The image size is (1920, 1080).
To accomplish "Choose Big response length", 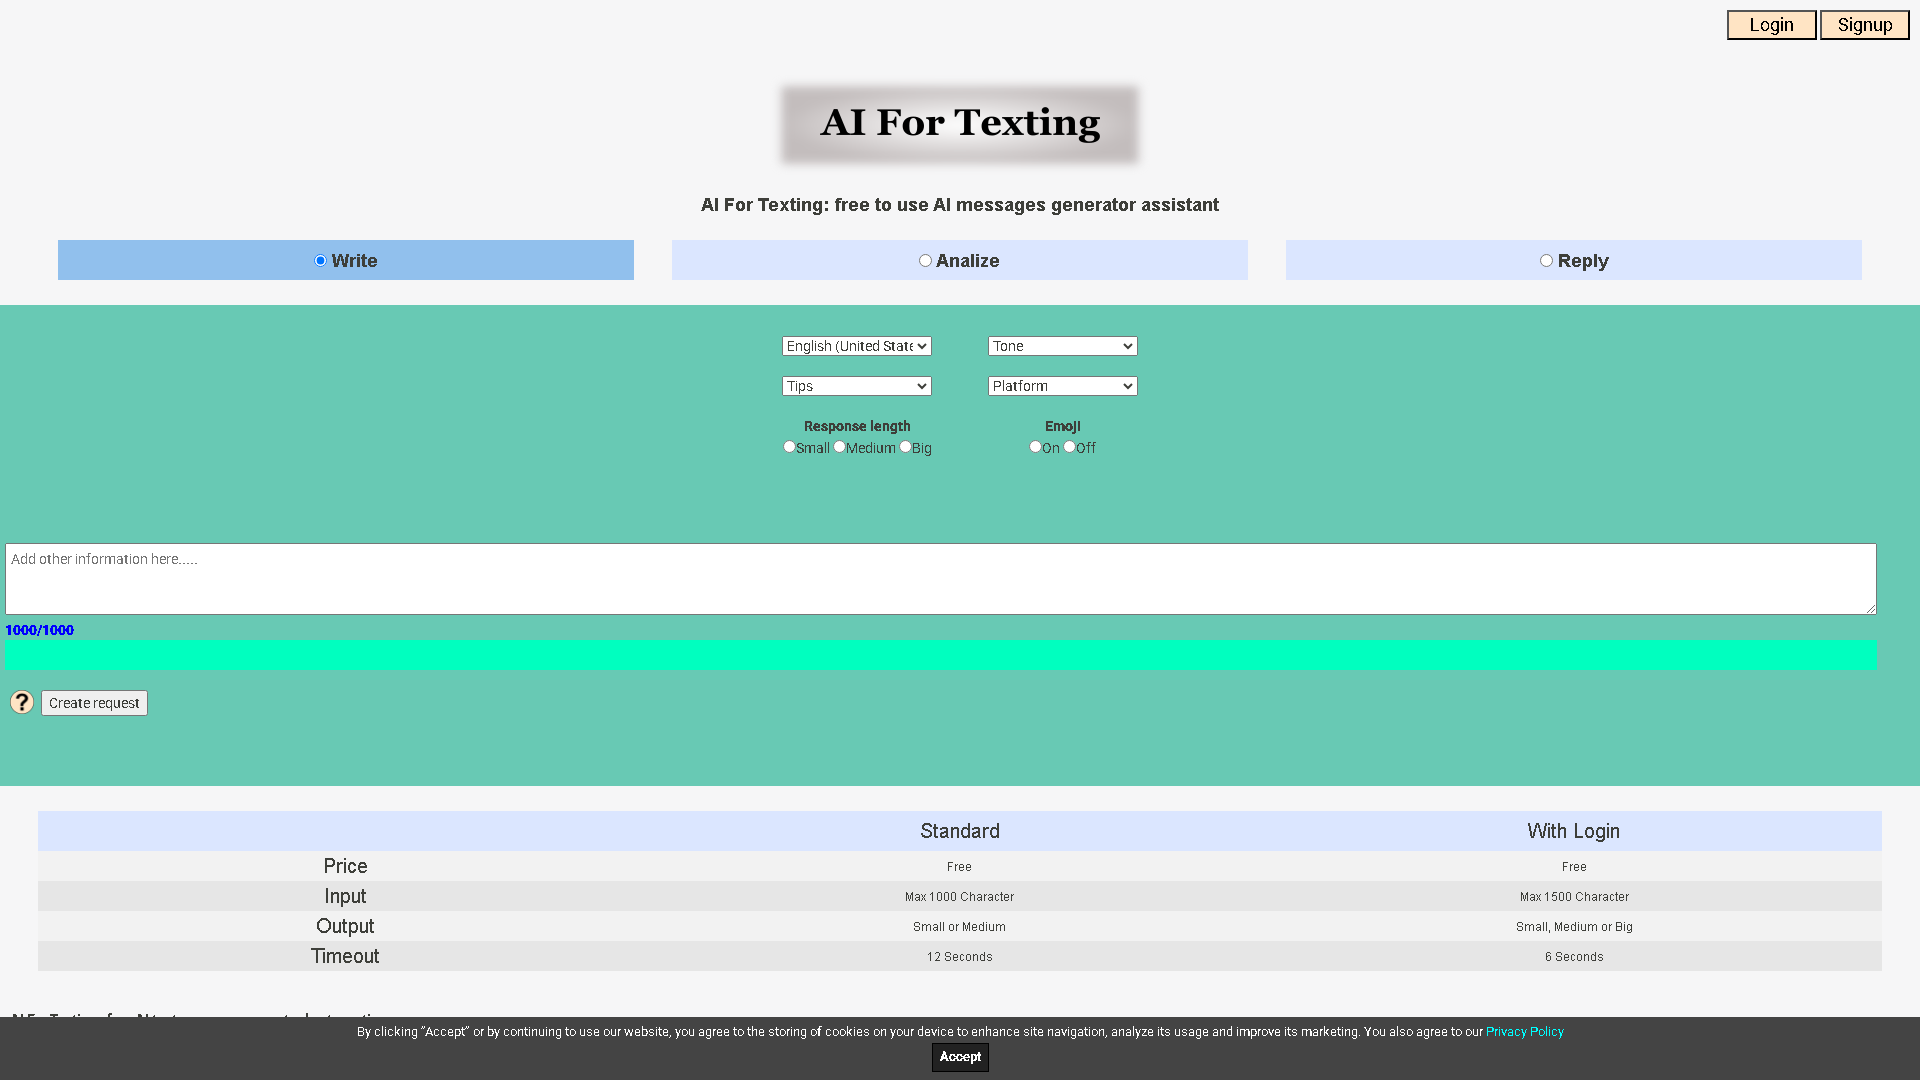I will pyautogui.click(x=904, y=447).
